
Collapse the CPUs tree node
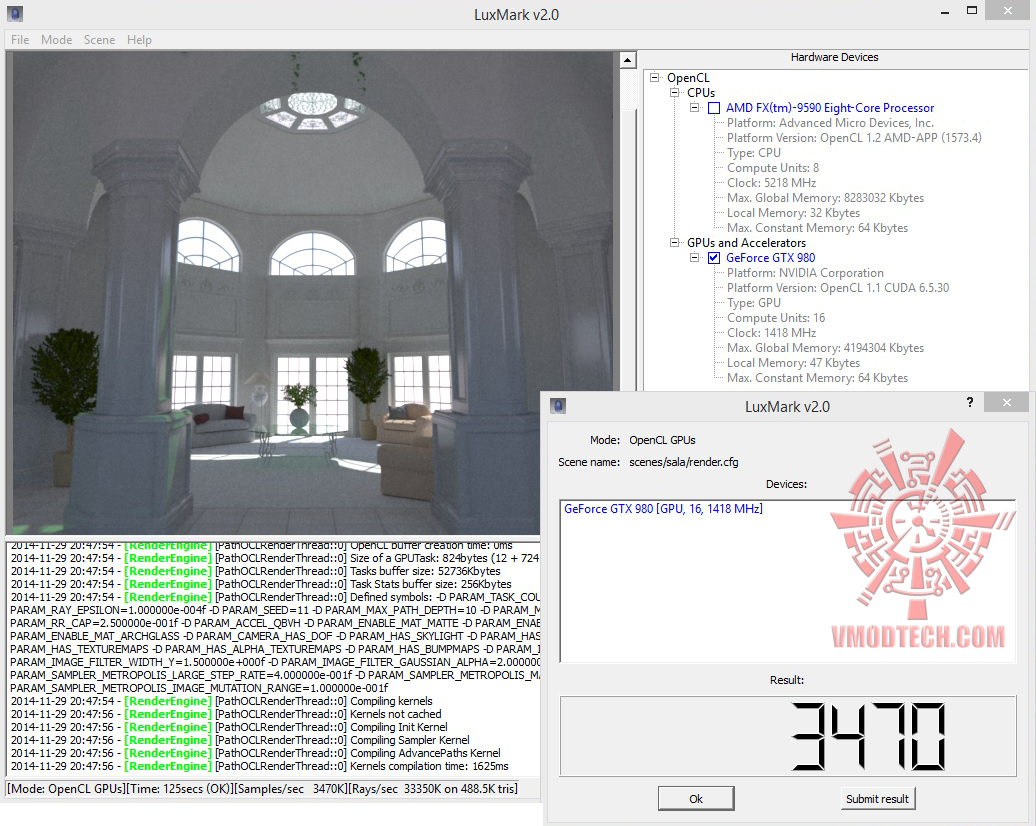pyautogui.click(x=675, y=93)
